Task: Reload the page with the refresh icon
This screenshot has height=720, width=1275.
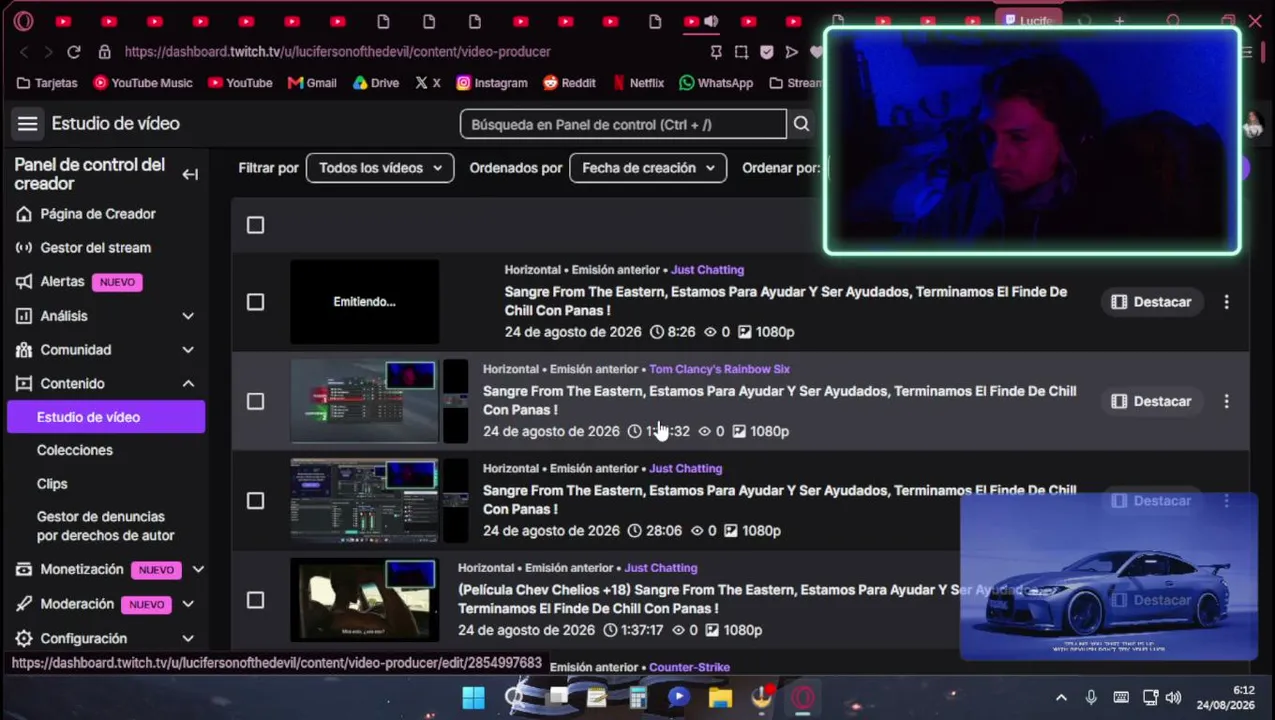Action: coord(74,52)
